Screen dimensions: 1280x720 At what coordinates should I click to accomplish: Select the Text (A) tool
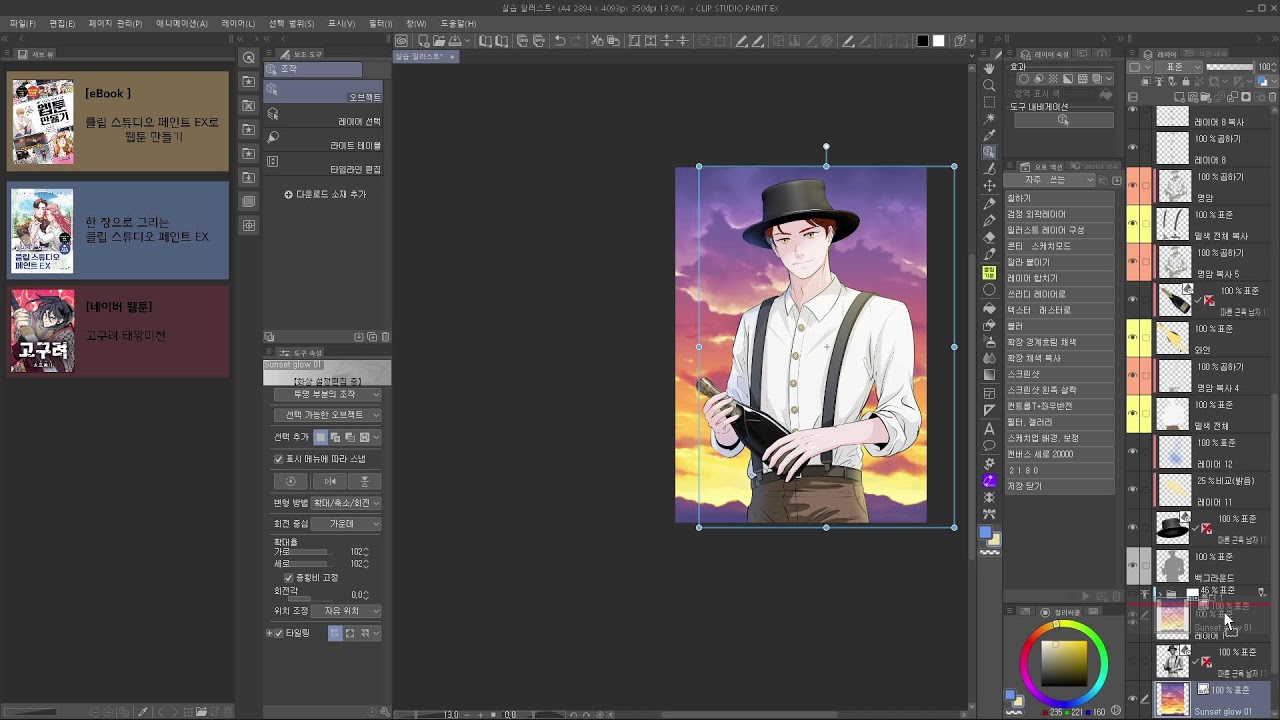coord(989,428)
